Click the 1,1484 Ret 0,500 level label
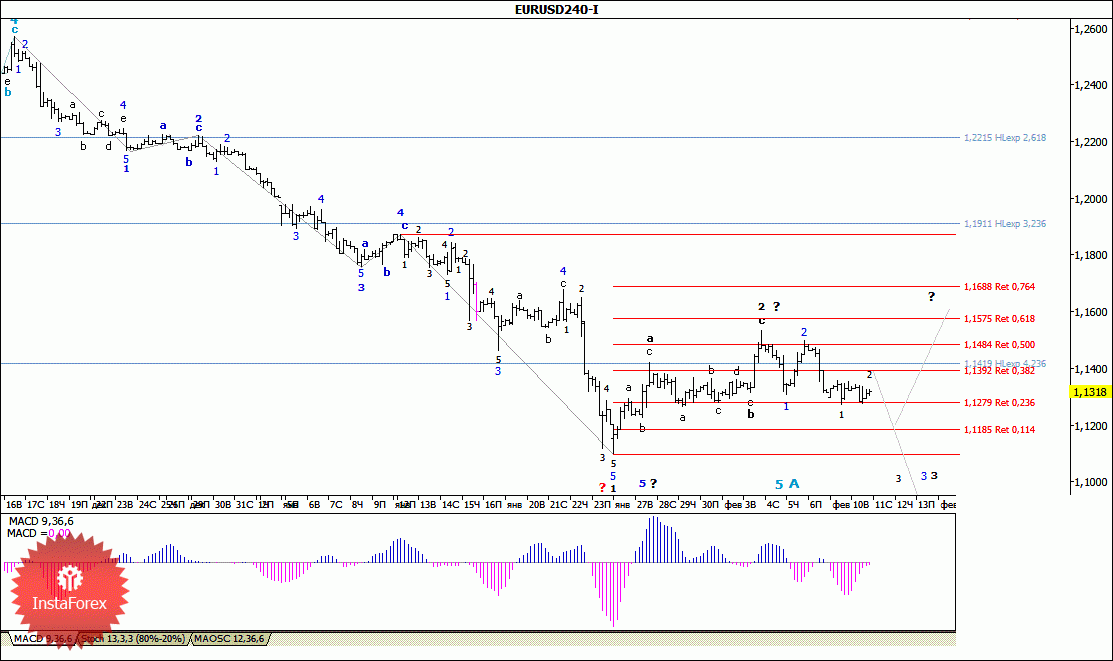Image resolution: width=1113 pixels, height=661 pixels. coord(999,344)
